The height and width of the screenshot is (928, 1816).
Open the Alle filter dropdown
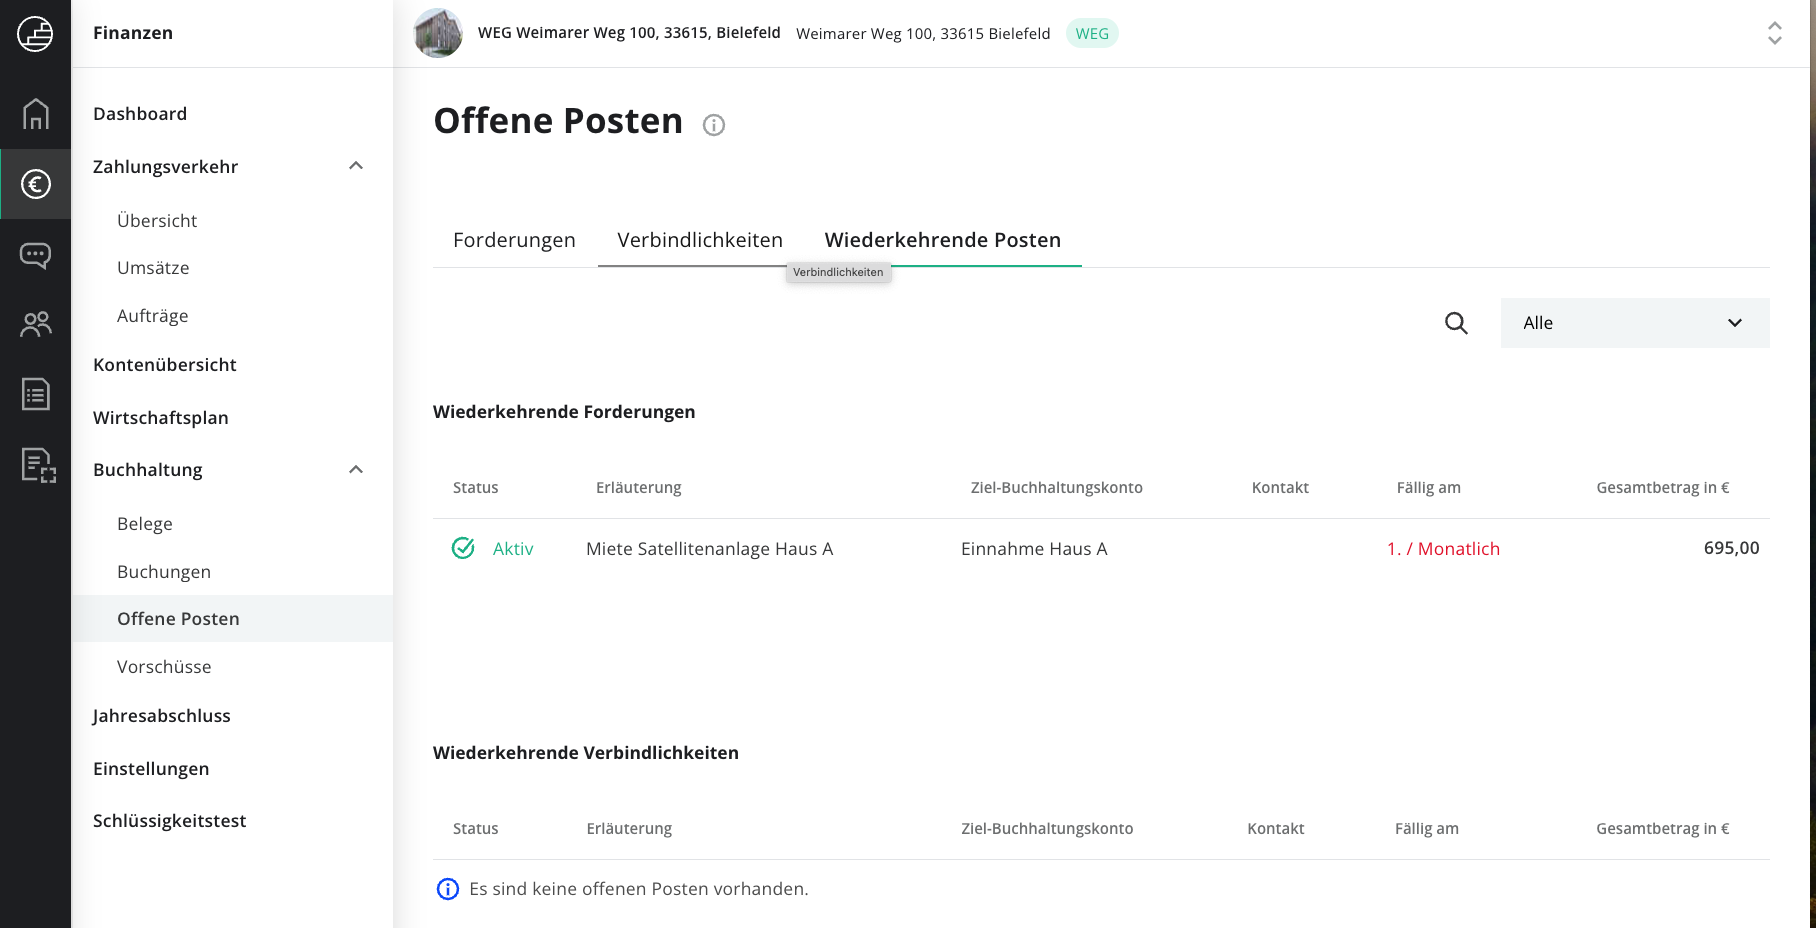coord(1635,323)
